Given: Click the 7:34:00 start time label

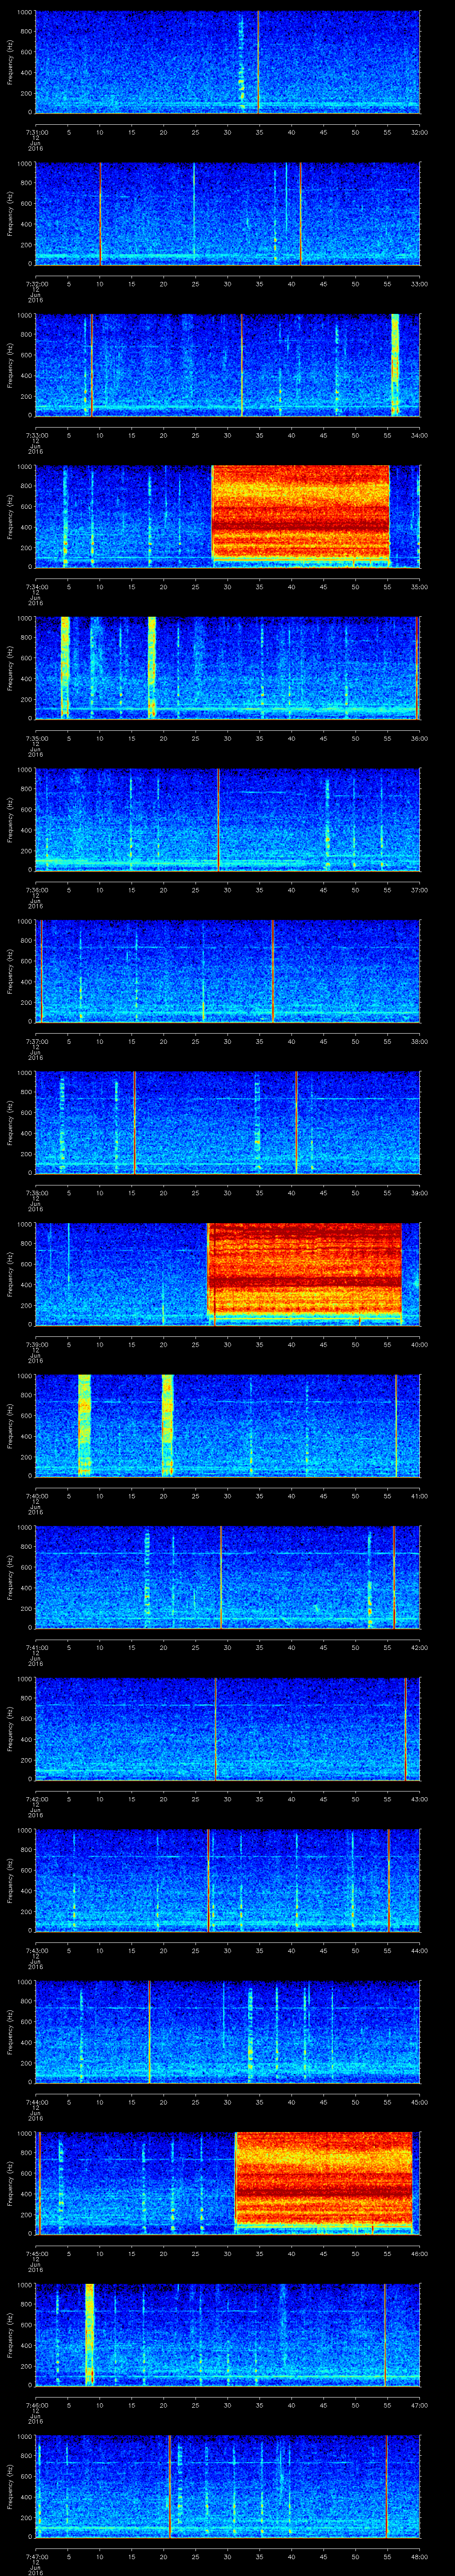Looking at the screenshot, I should tap(36, 586).
